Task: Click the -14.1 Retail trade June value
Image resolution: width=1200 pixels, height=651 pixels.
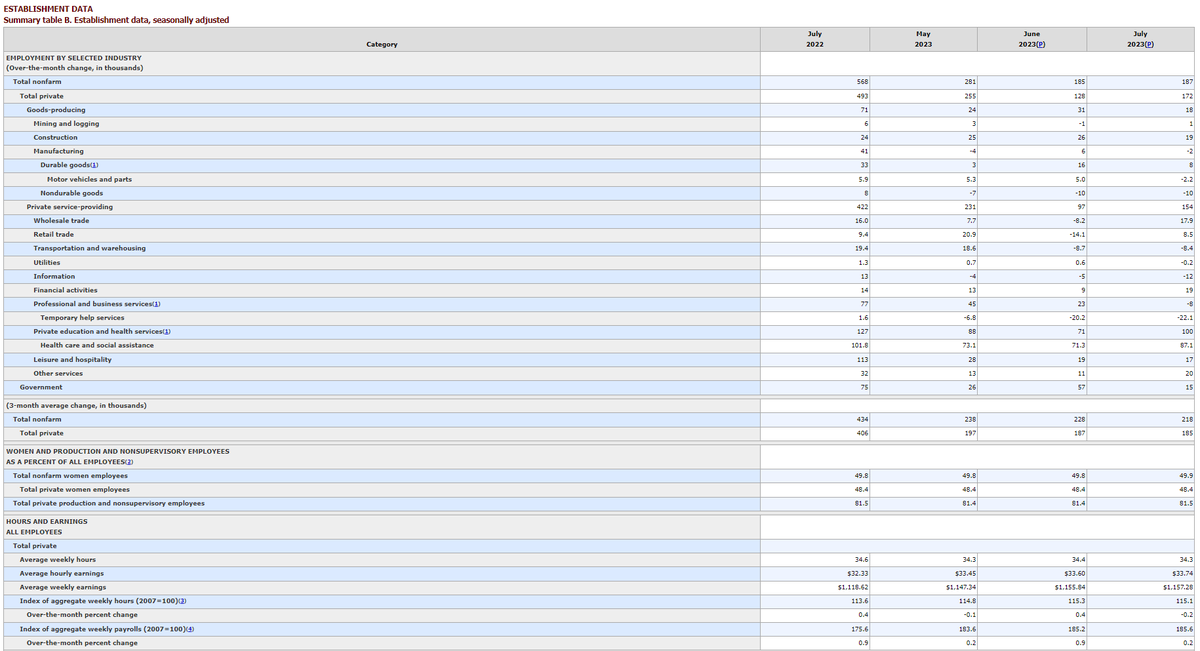Action: 1077,235
